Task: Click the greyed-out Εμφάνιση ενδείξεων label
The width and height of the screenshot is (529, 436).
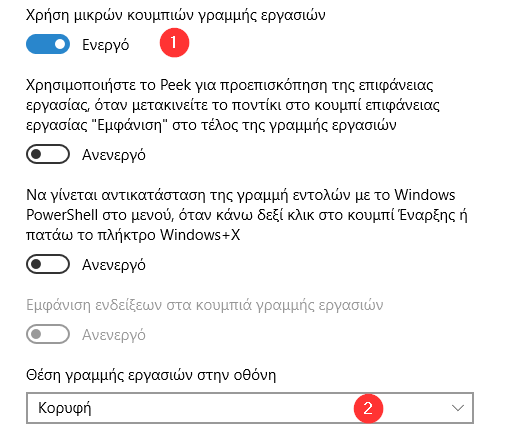Action: pyautogui.click(x=204, y=305)
